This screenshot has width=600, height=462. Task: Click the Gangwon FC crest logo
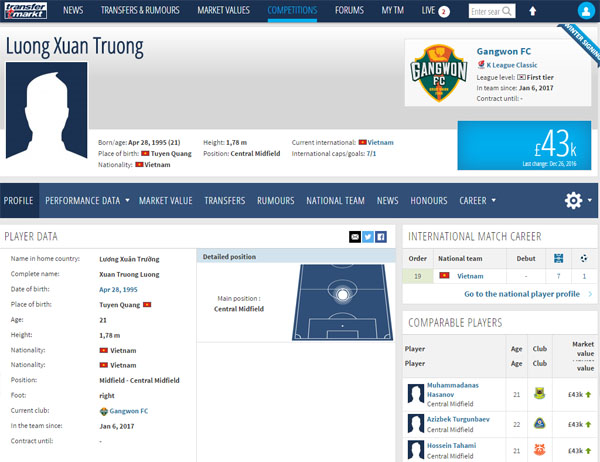click(439, 73)
